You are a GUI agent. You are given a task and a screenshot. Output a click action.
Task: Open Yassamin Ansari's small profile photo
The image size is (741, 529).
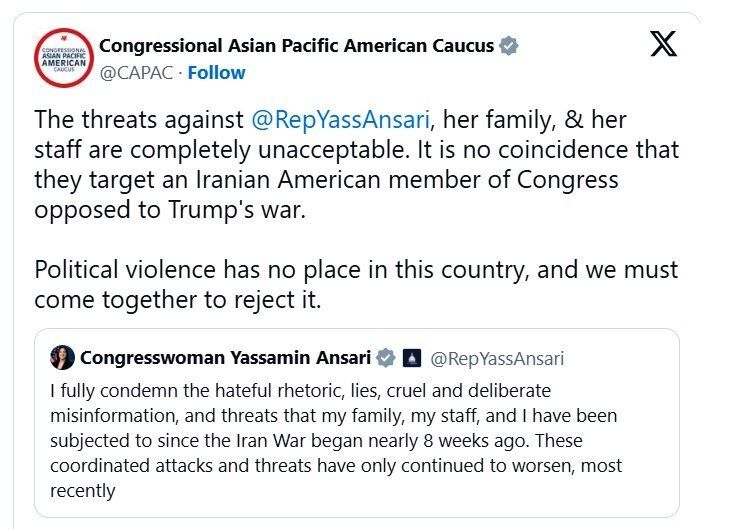click(62, 358)
